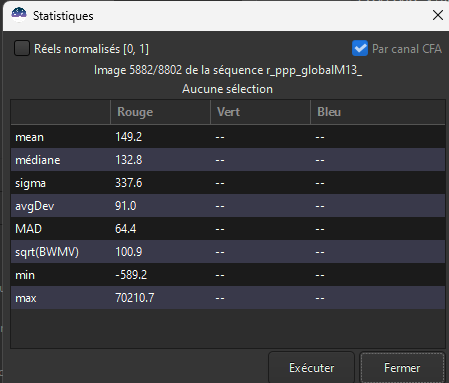Screen dimensions: 449x383
Task: Select the médiane row label
Action: [38, 160]
